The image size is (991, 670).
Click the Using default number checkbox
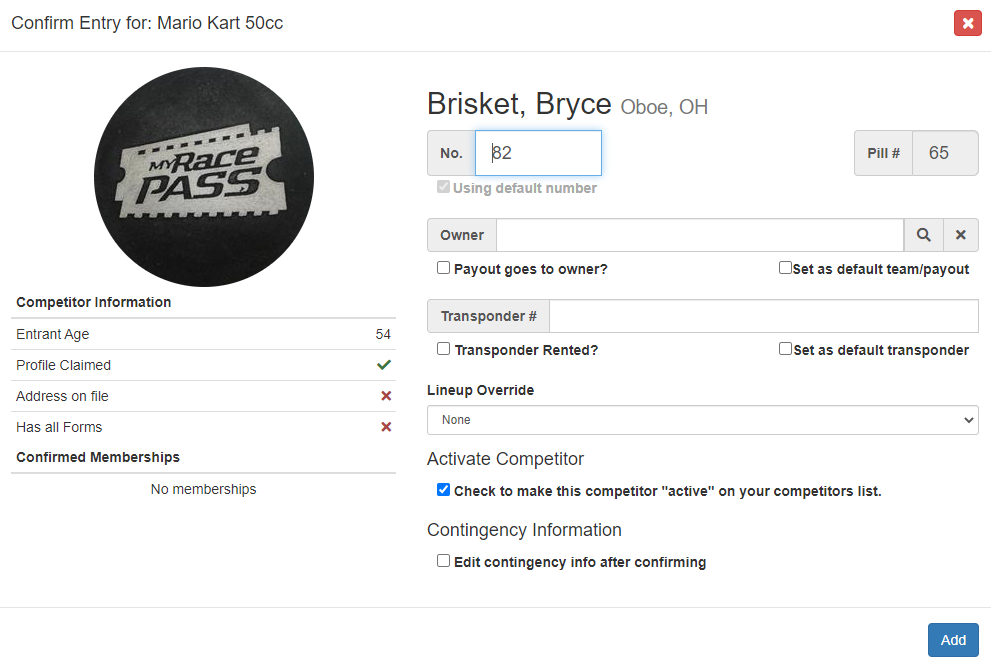point(443,187)
